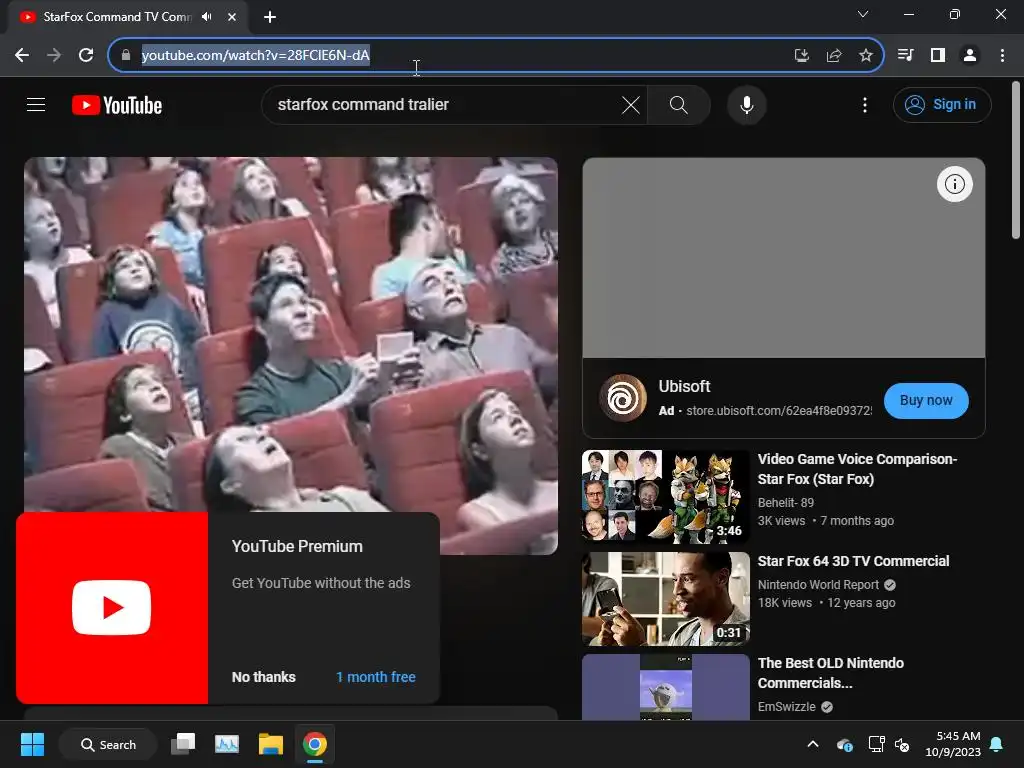Show hidden system tray icons
Viewport: 1024px width, 768px height.
point(813,744)
